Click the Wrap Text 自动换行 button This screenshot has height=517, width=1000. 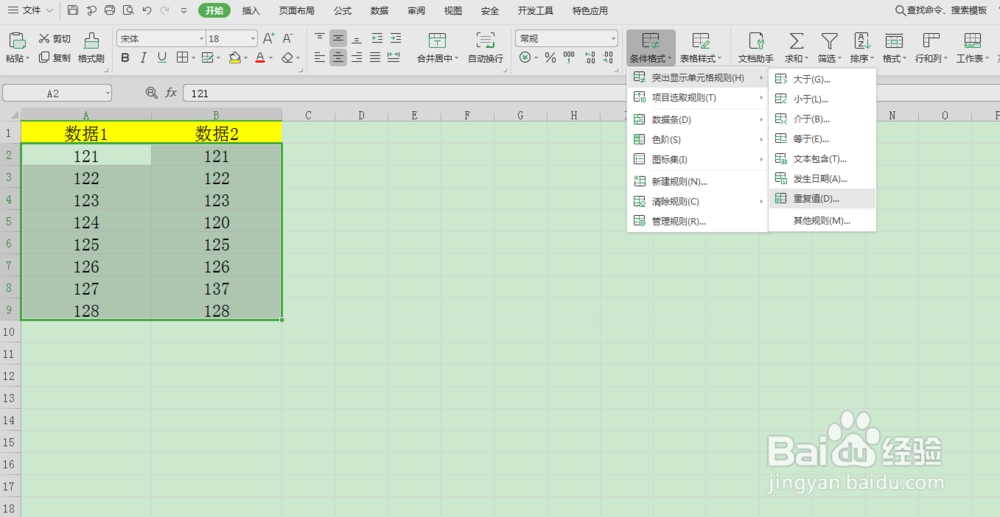point(485,47)
